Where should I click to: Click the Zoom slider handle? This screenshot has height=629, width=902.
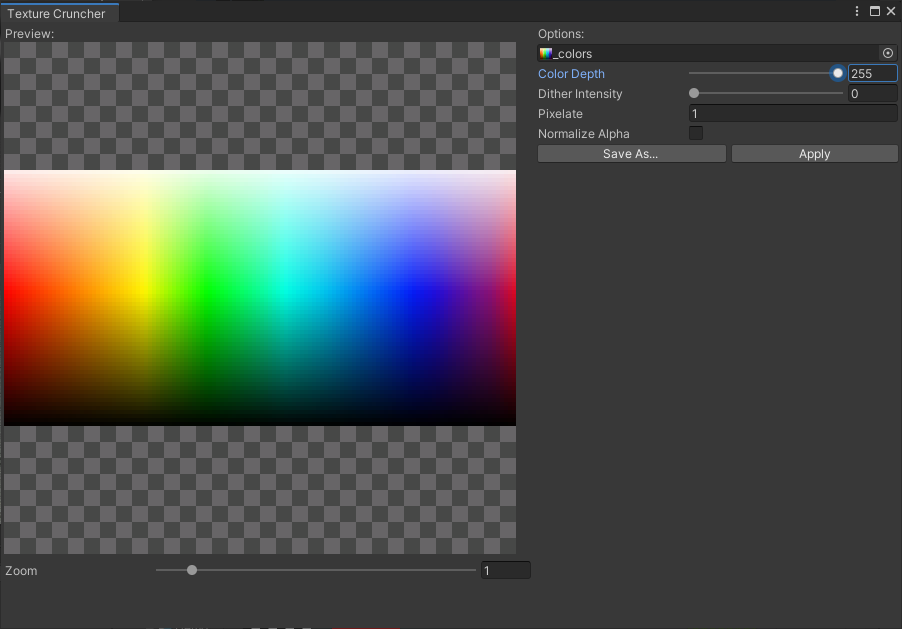coord(192,570)
